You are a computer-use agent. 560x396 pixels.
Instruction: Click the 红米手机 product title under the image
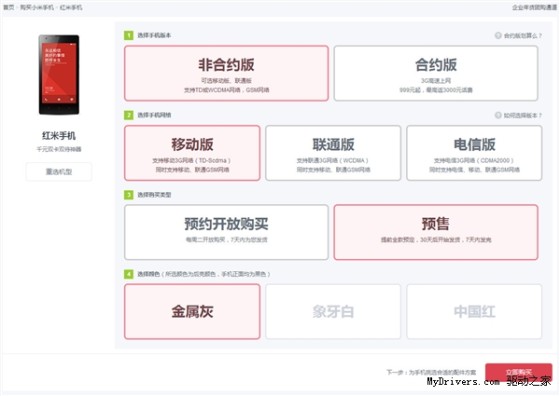point(59,136)
